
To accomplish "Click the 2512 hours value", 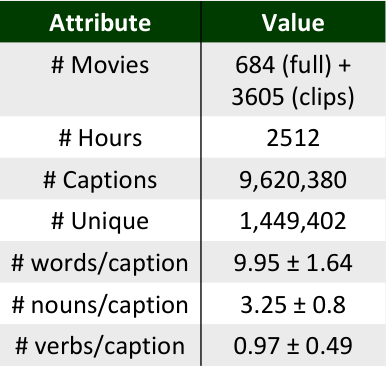I will (293, 137).
